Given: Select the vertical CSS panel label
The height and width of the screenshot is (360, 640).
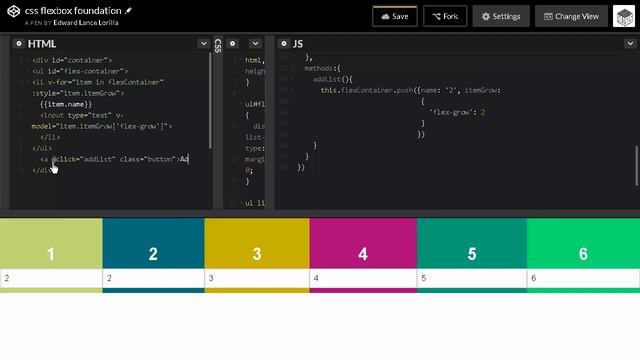Looking at the screenshot, I should click(218, 46).
